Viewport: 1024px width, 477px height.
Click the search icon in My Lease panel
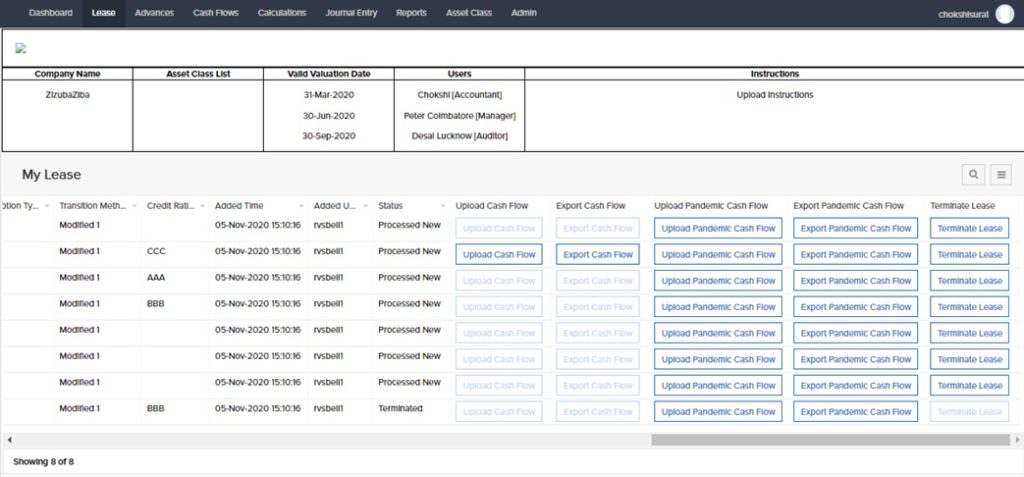point(973,175)
